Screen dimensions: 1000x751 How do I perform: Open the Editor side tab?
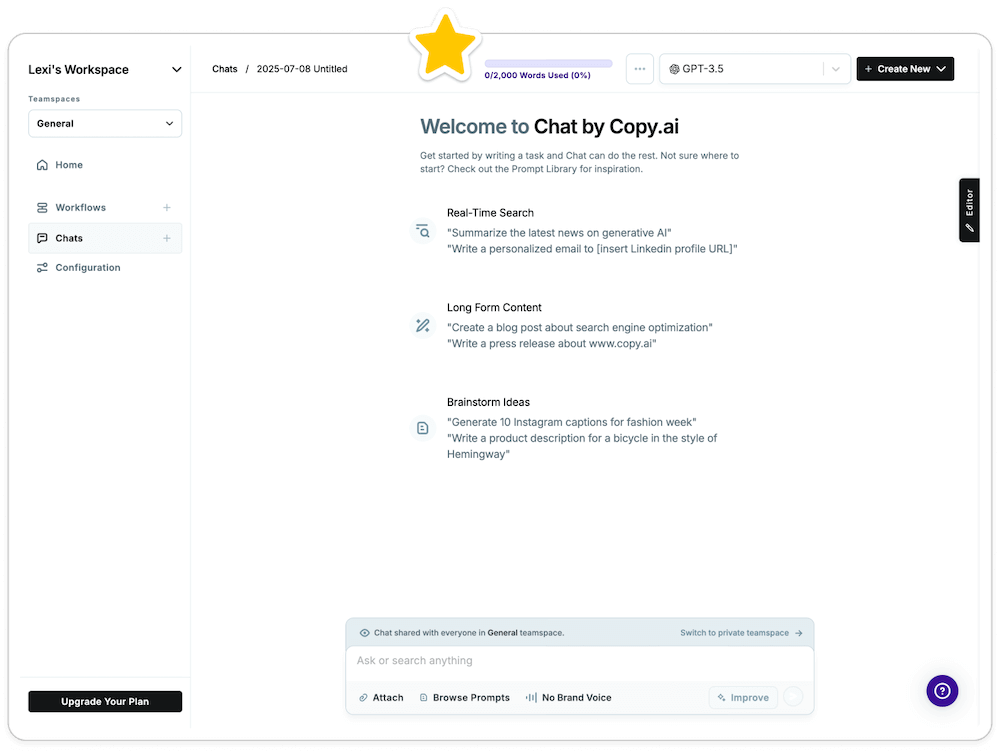coord(969,210)
